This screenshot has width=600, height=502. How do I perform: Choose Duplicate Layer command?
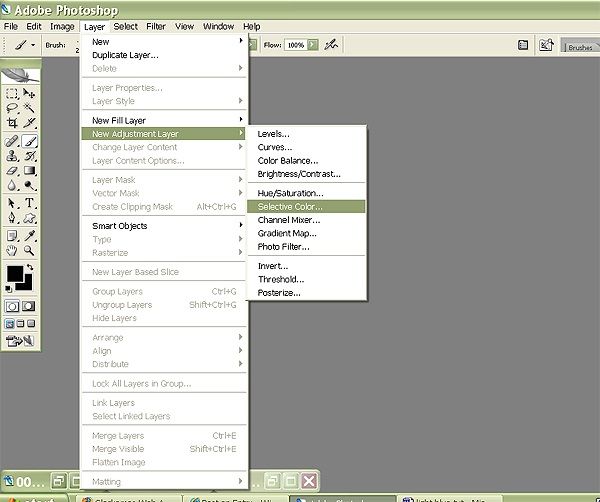[164, 55]
